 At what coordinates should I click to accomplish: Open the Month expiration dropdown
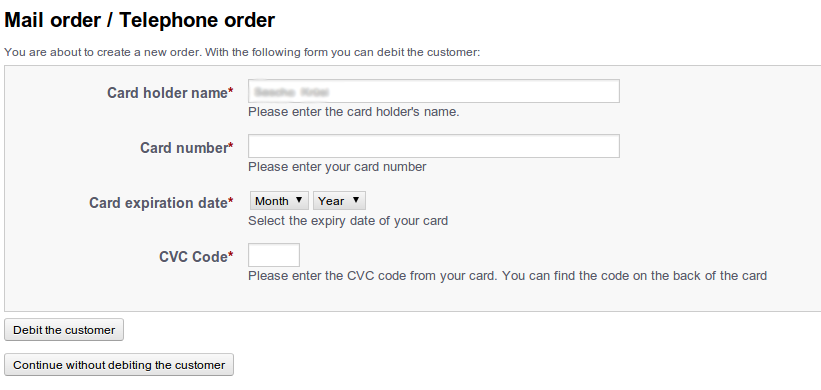(x=279, y=200)
